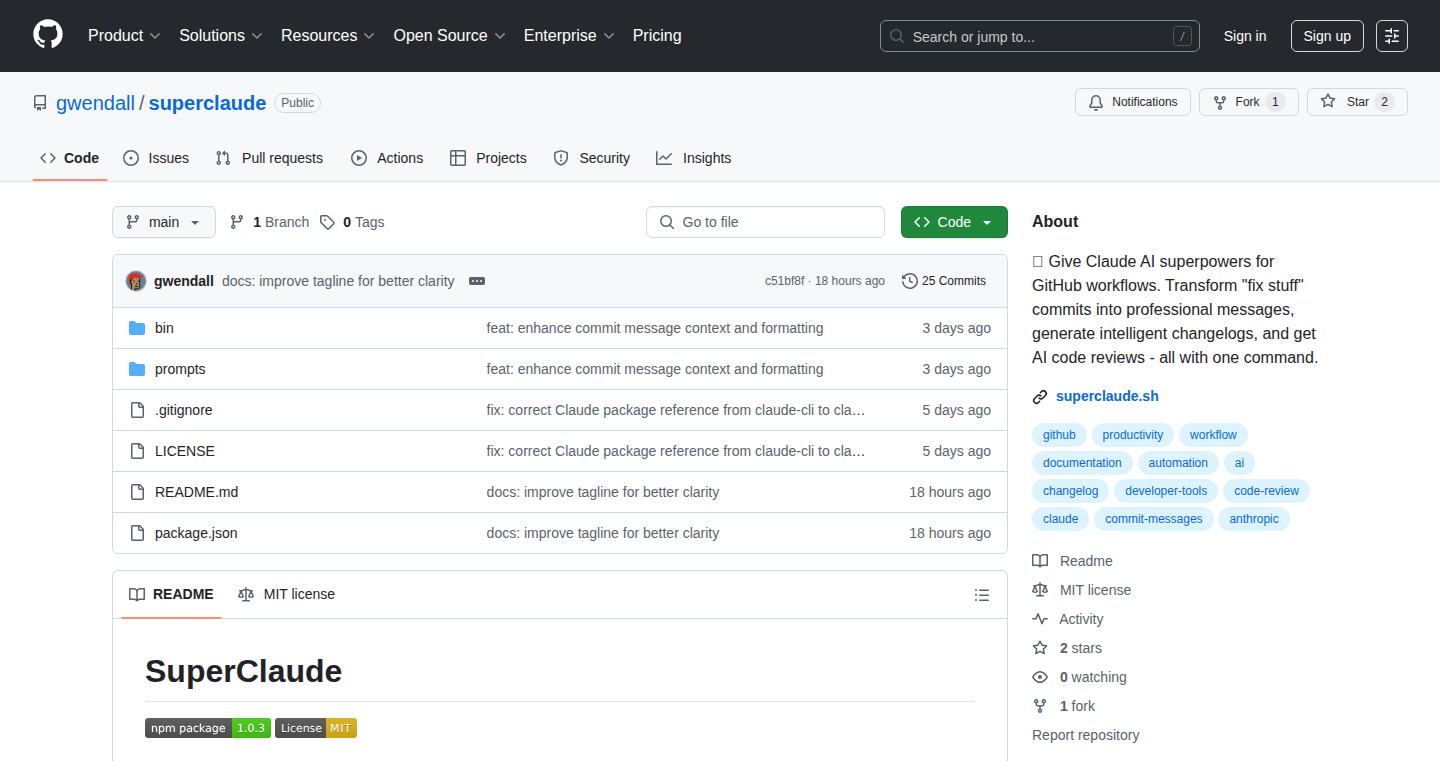Click the License MIT badge
1440x761 pixels.
tap(316, 728)
